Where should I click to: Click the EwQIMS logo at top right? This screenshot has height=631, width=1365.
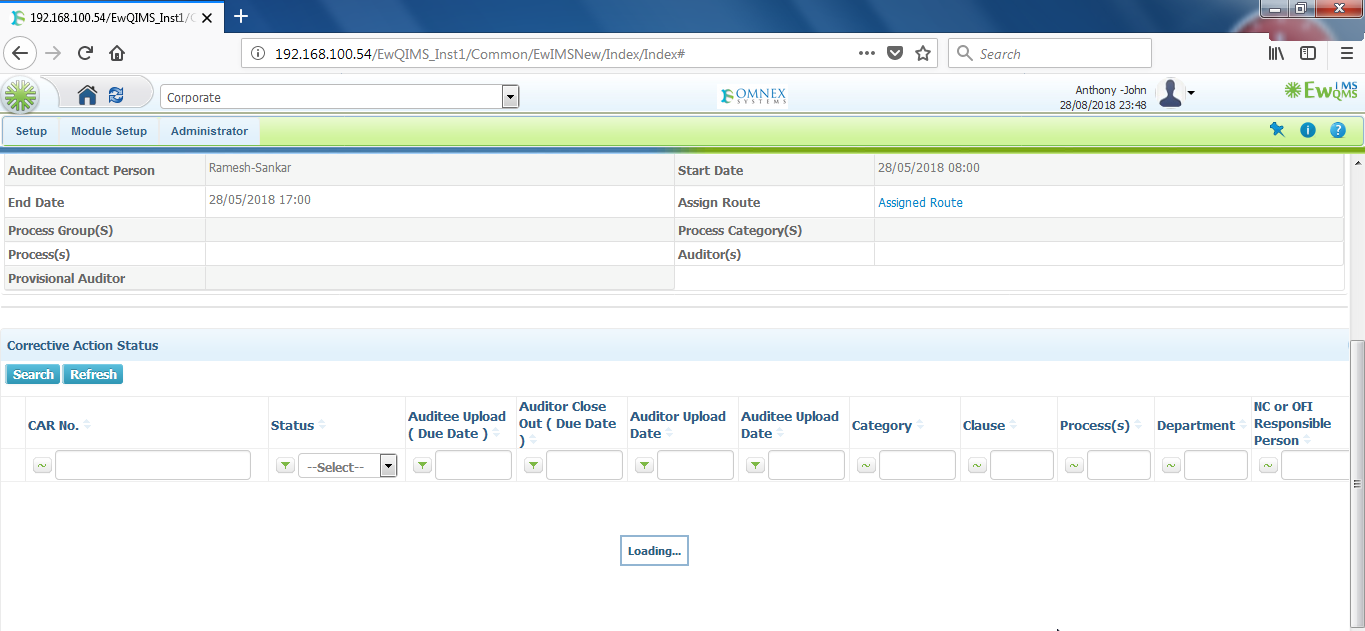[1321, 91]
